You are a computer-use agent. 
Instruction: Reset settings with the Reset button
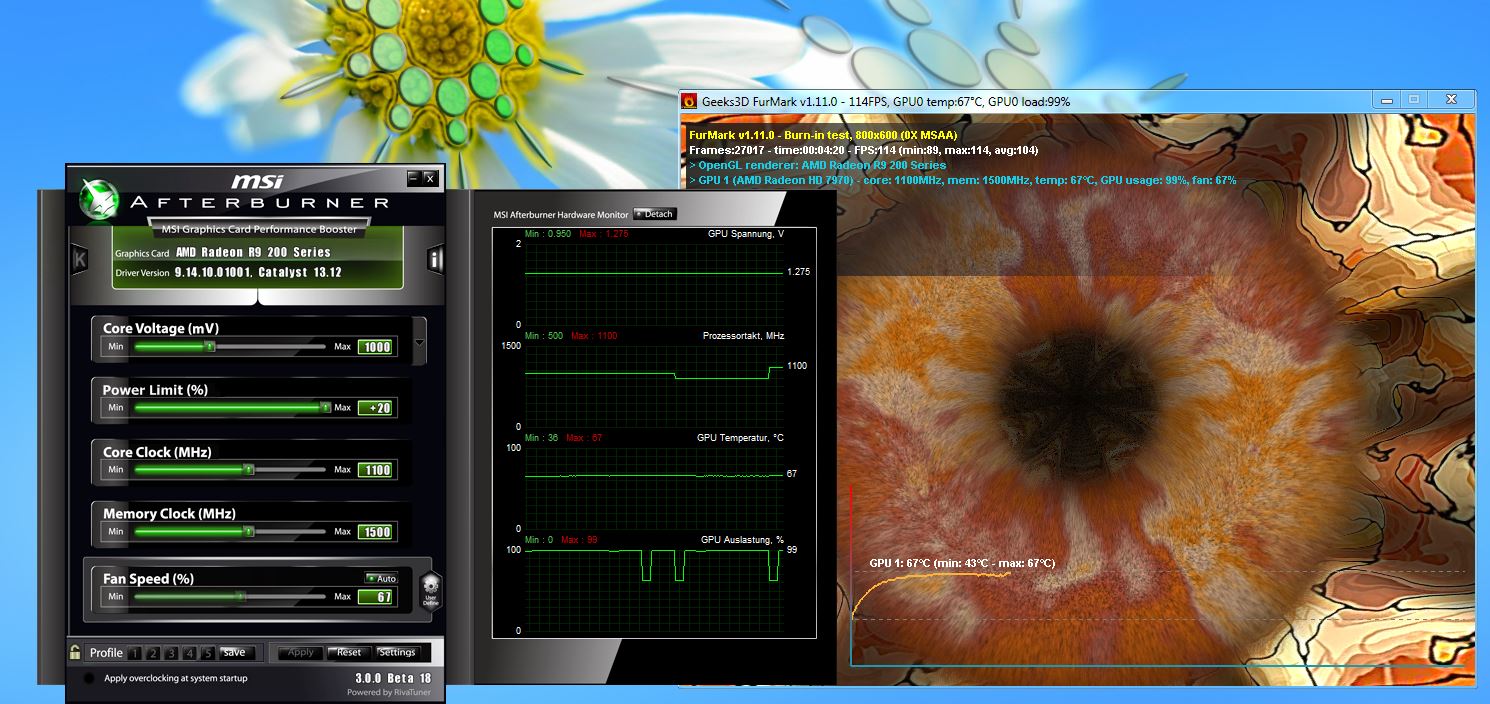pyautogui.click(x=349, y=652)
